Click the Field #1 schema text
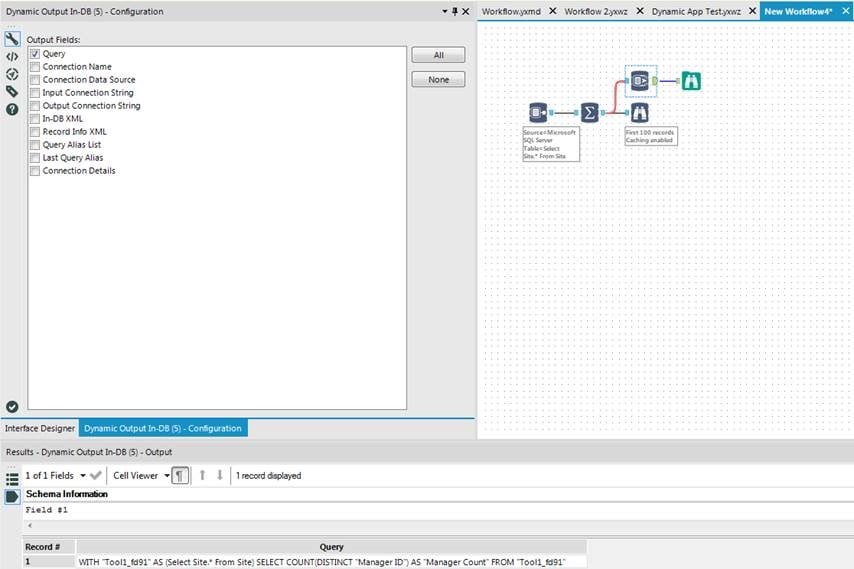This screenshot has height=569, width=854. pos(46,510)
